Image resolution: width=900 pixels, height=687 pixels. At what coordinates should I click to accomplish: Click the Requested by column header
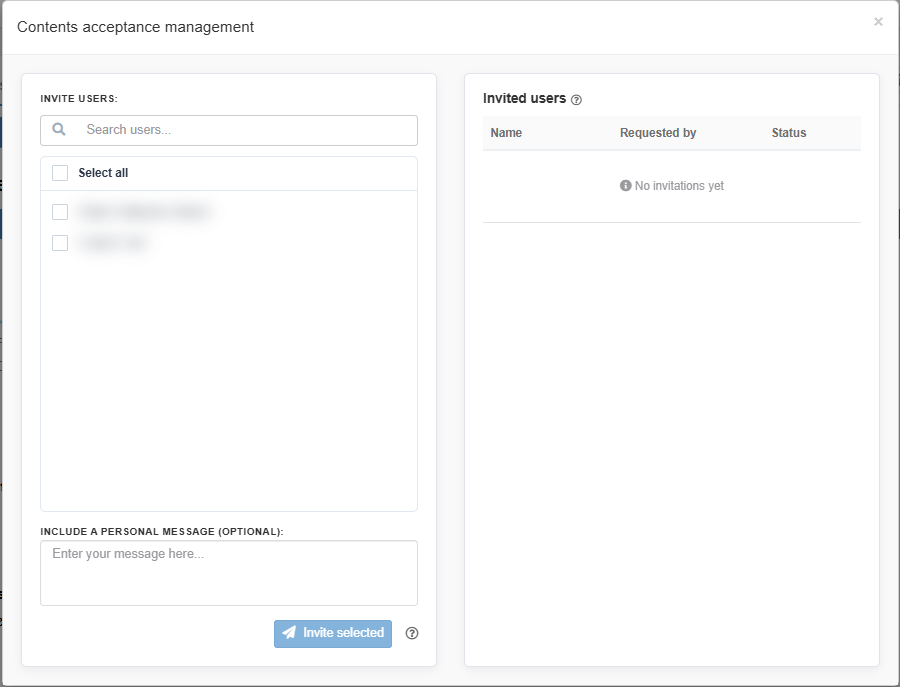coord(658,133)
